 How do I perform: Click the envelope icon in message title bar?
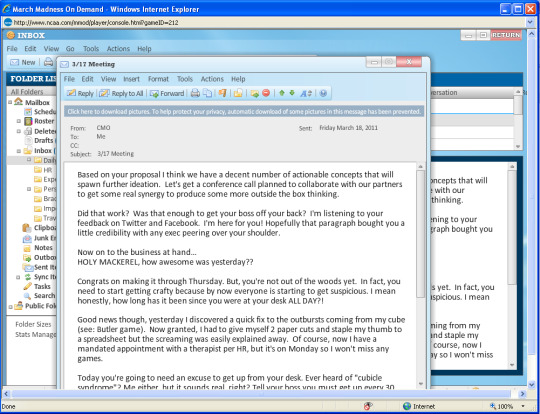tap(64, 64)
